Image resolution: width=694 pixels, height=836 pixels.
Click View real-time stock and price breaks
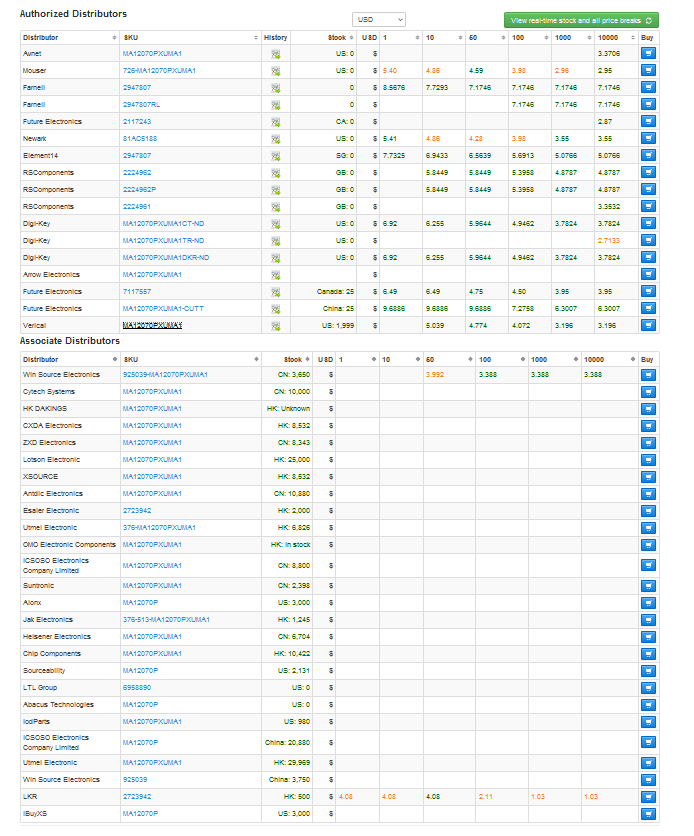pyautogui.click(x=581, y=20)
